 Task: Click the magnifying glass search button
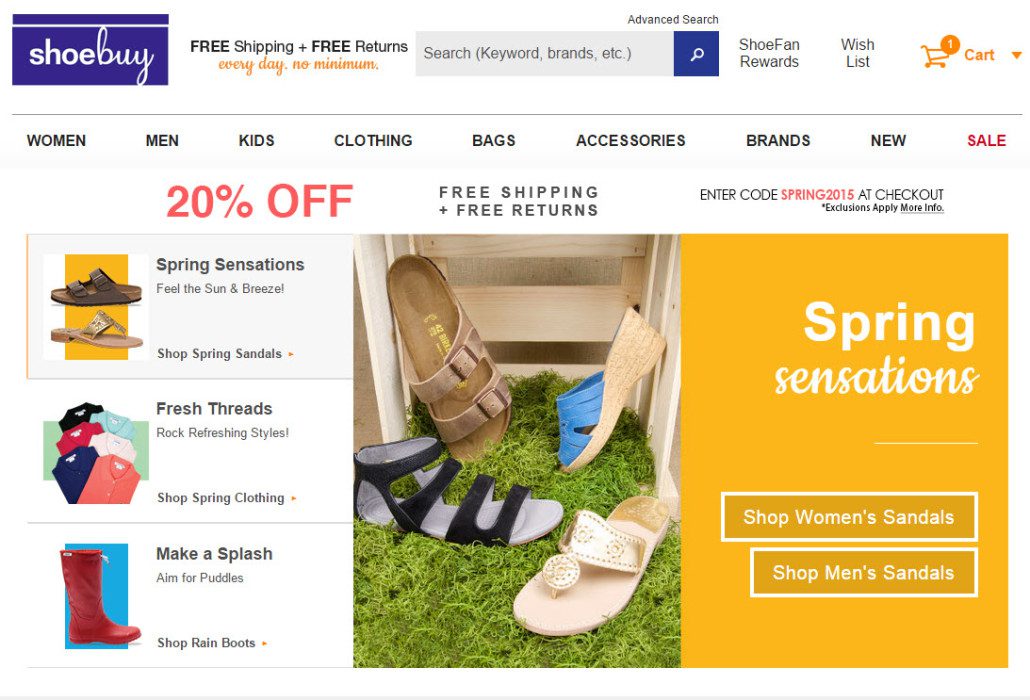click(696, 54)
